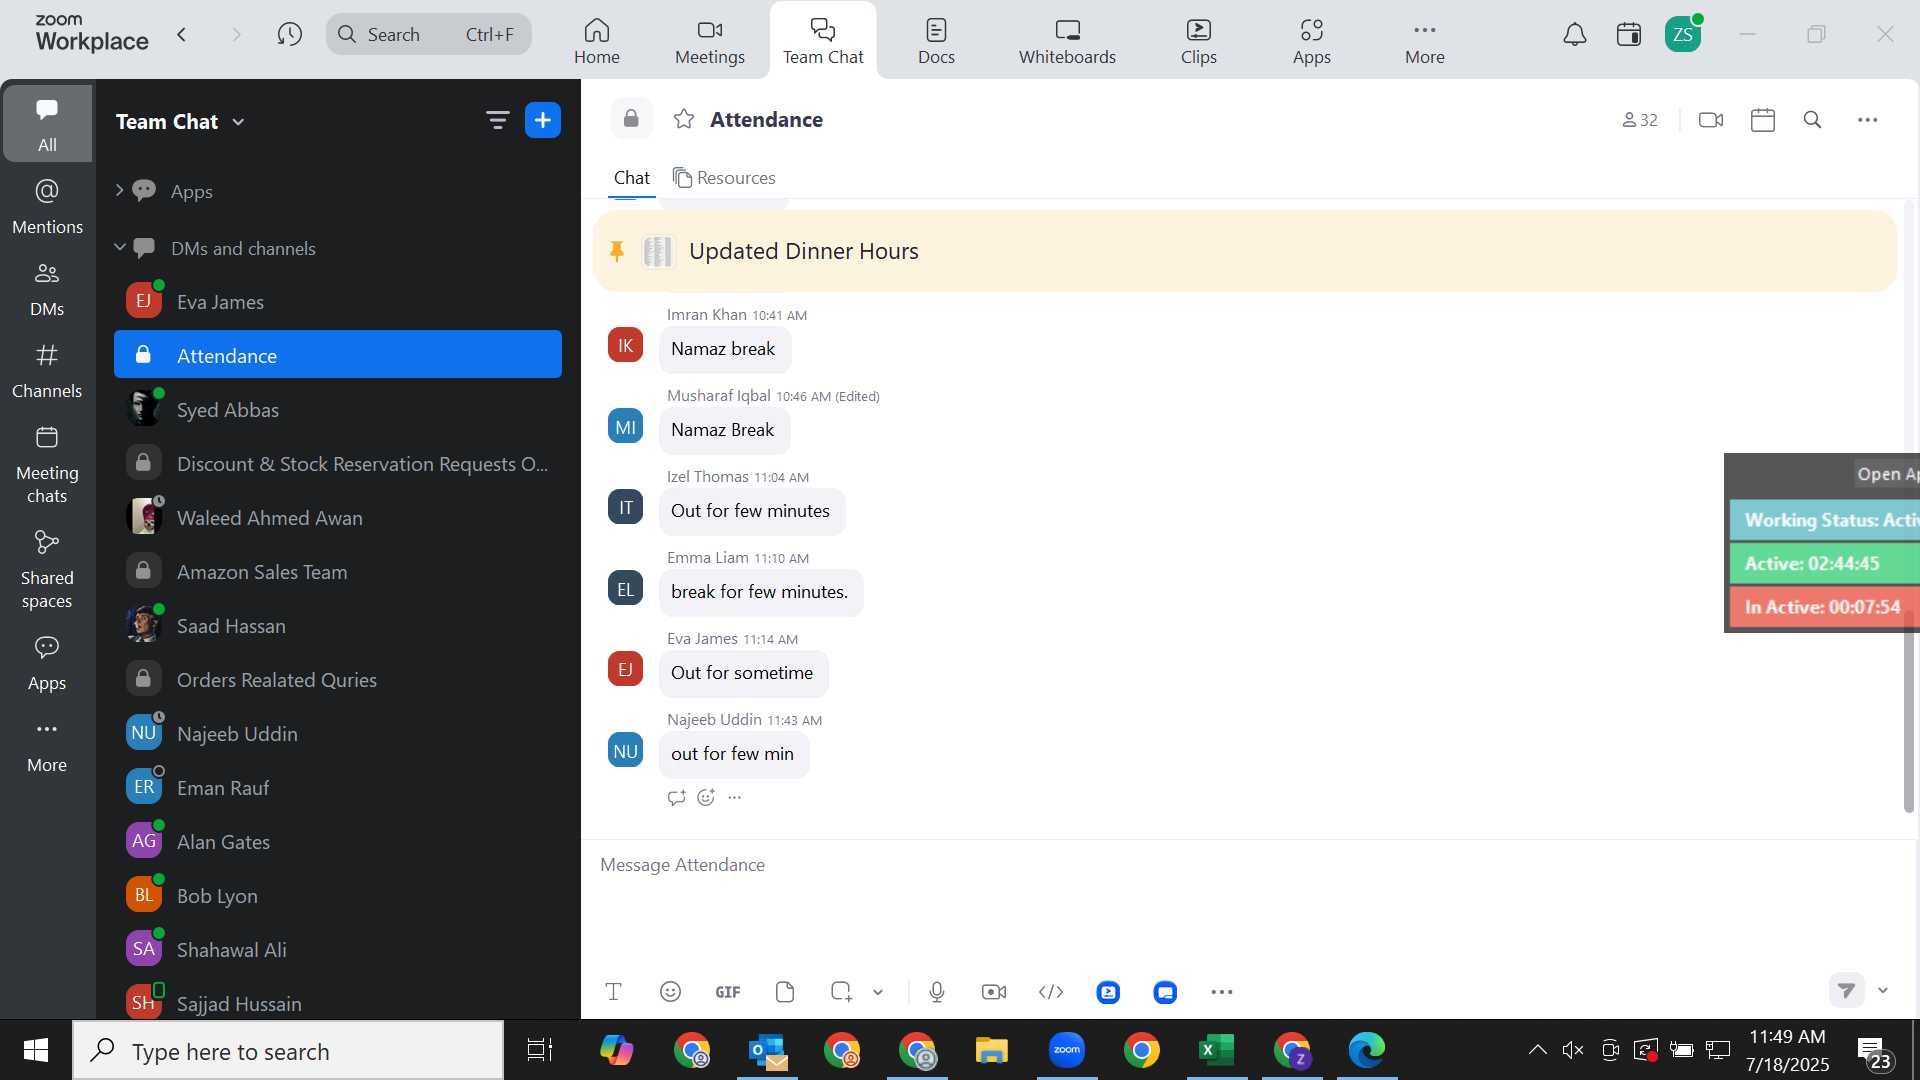This screenshot has width=1920, height=1080.
Task: Open the pinned Updated Dinner Hours message
Action: coord(1245,251)
